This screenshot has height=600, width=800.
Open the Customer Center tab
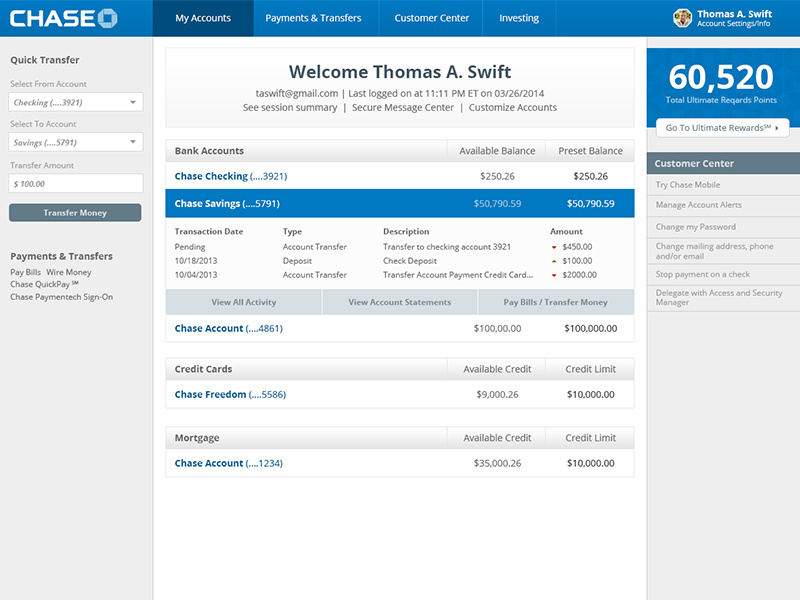click(431, 18)
